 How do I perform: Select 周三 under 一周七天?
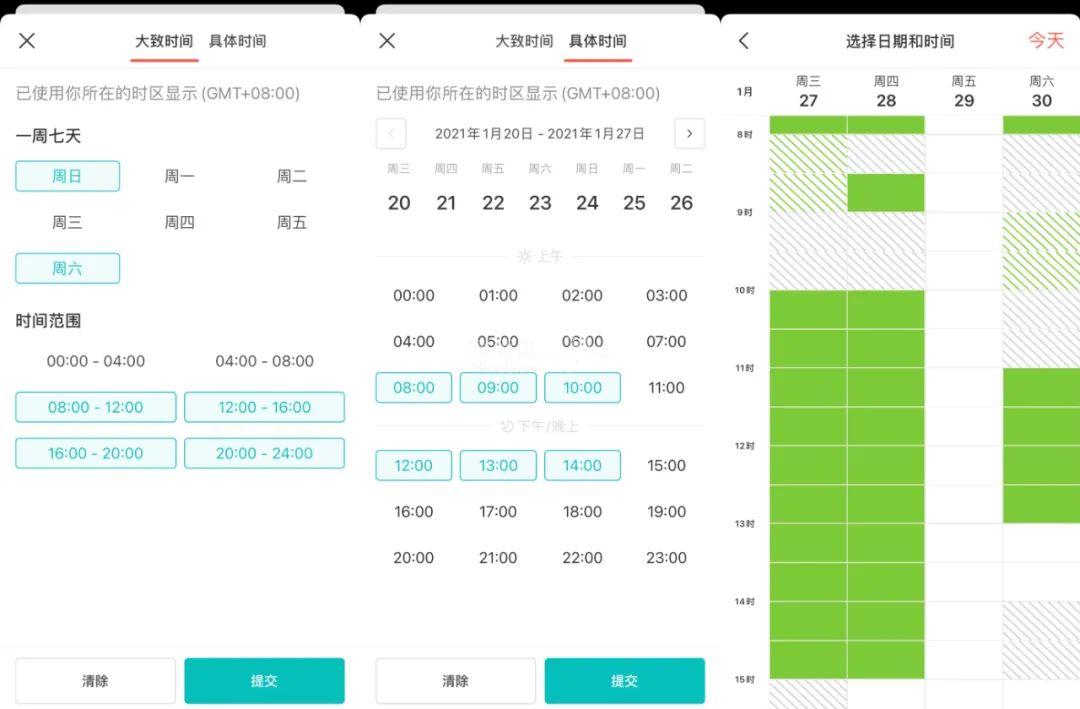67,223
